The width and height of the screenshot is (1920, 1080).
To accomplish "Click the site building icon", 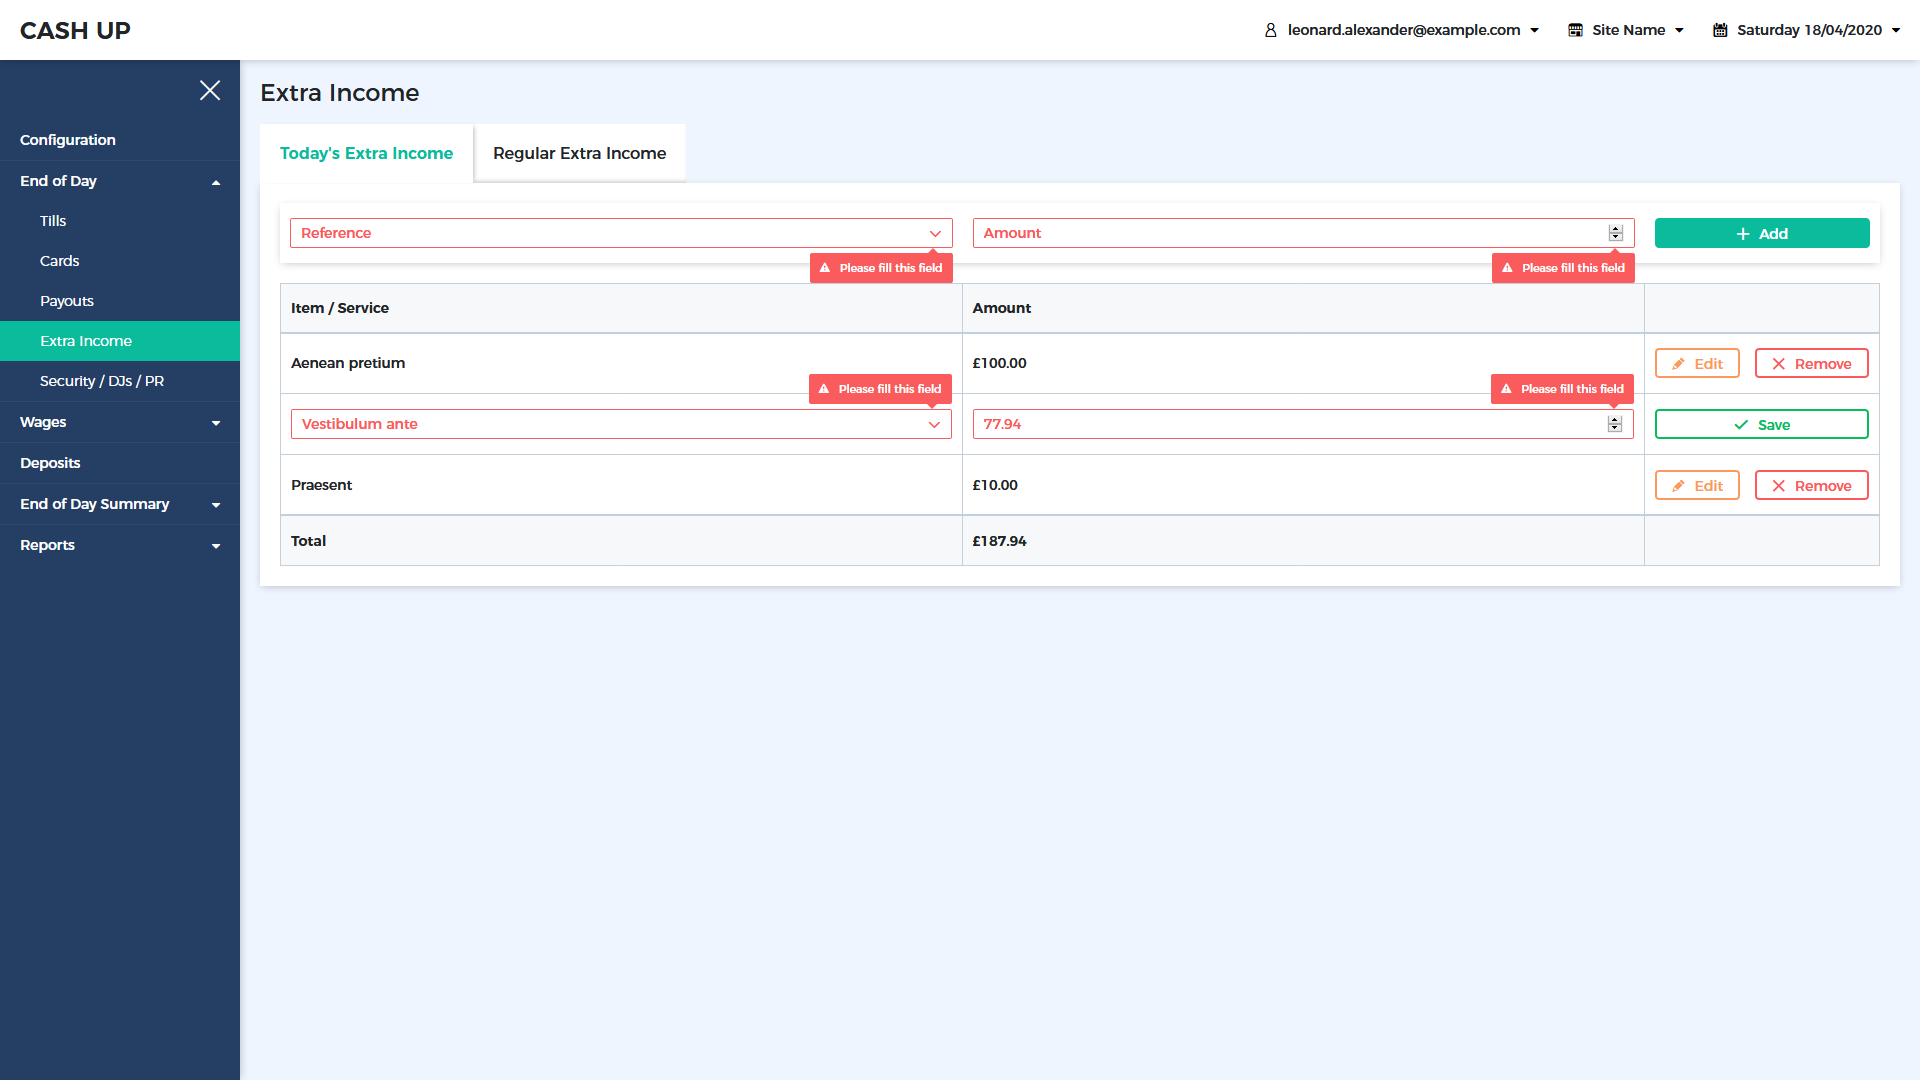I will (1575, 30).
